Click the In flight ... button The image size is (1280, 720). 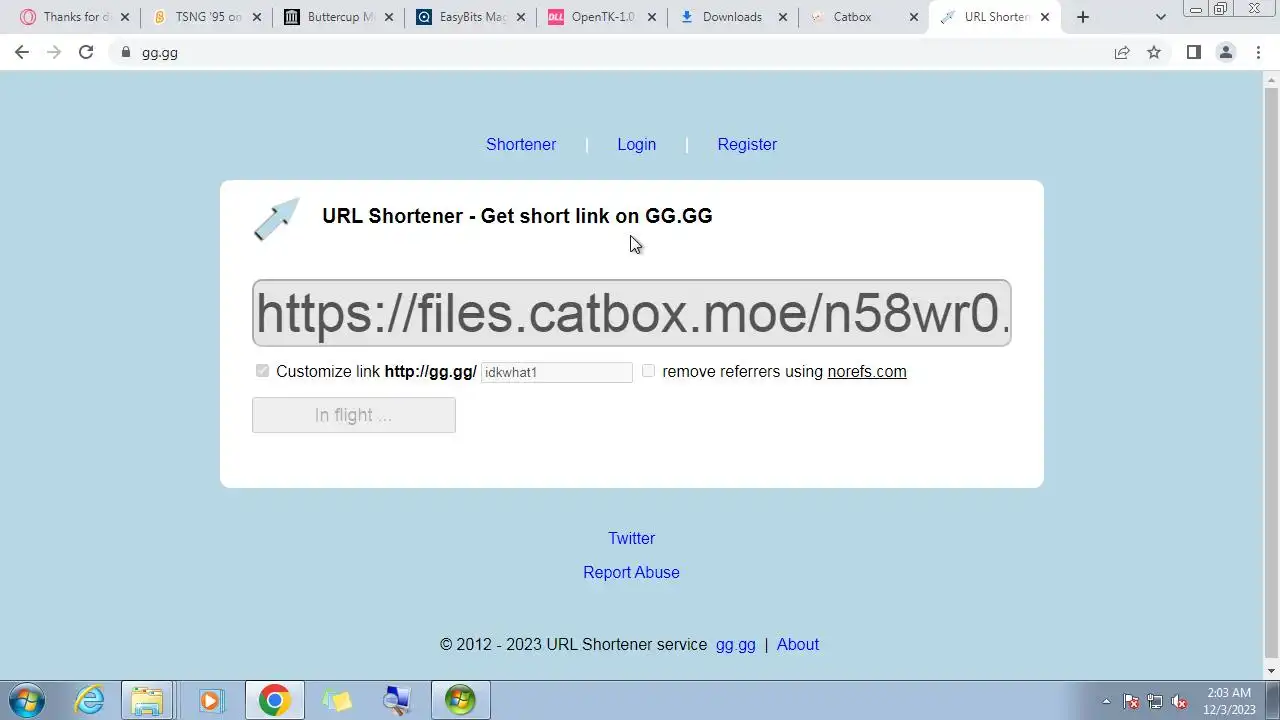(x=354, y=415)
